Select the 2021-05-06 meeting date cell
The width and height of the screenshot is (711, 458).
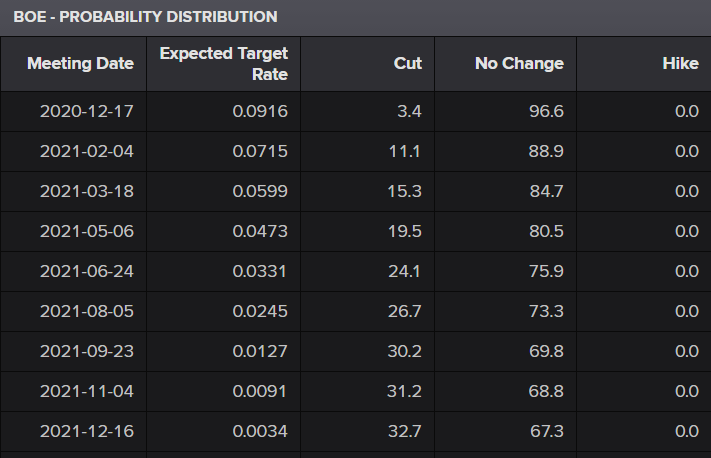tap(73, 231)
